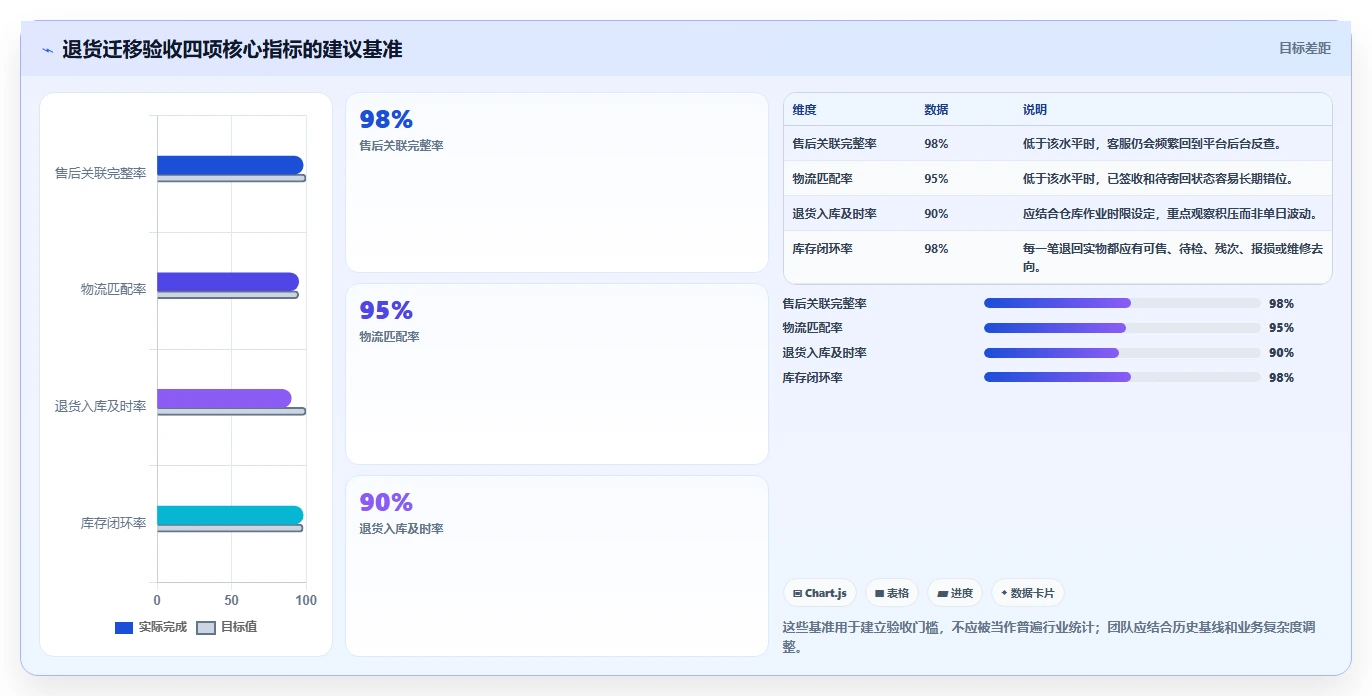Screen dimensions: 1372x696
Task: Click the indigo 物流匹配率 actual bar in chart
Action: (228, 282)
